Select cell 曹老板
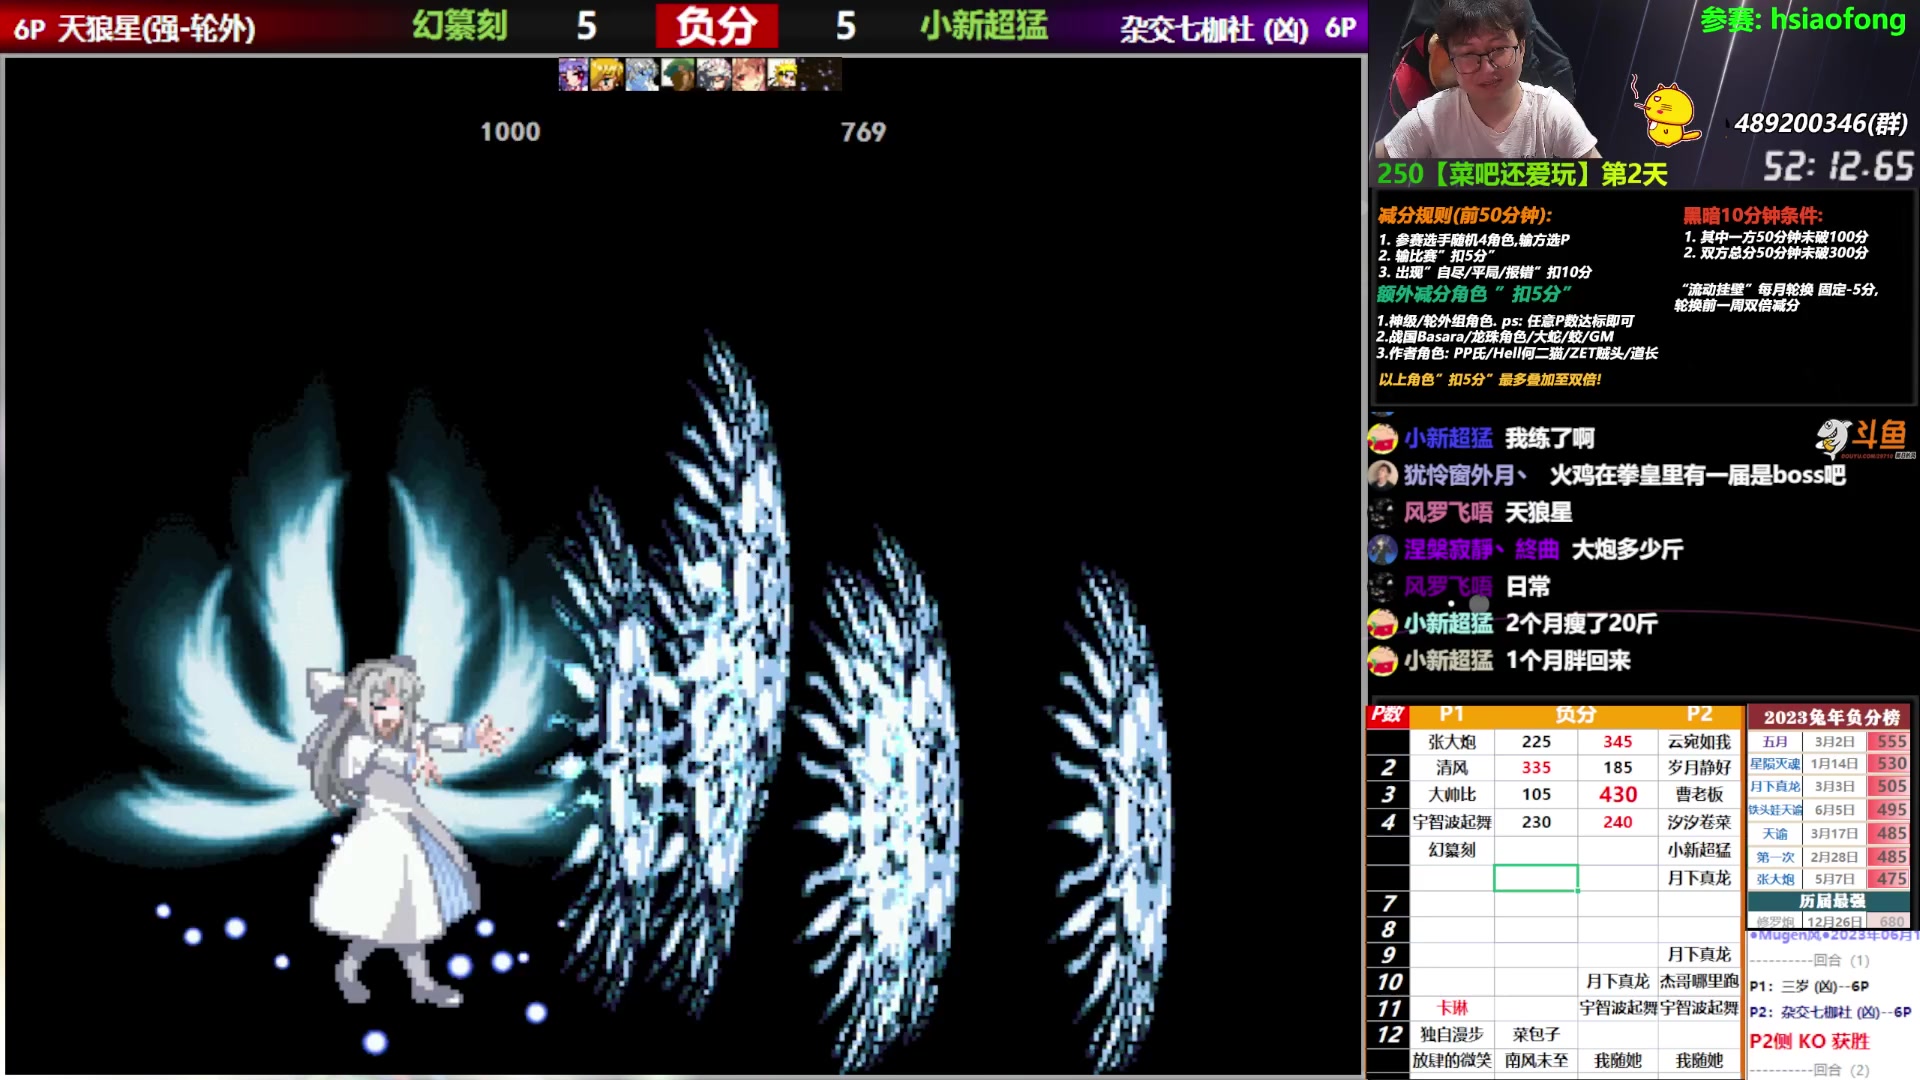This screenshot has width=1920, height=1080. pos(1699,795)
